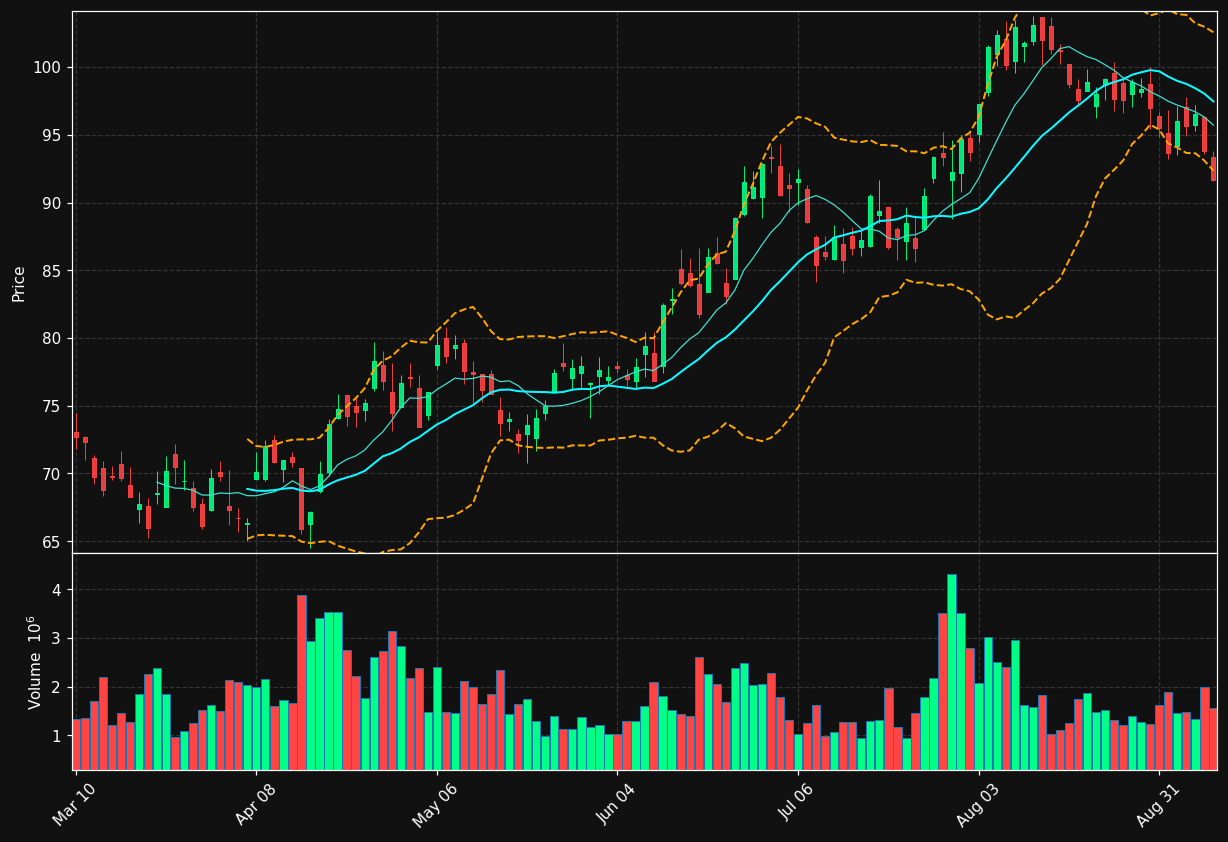
Task: Click the tallest red volume bar in April
Action: (302, 683)
